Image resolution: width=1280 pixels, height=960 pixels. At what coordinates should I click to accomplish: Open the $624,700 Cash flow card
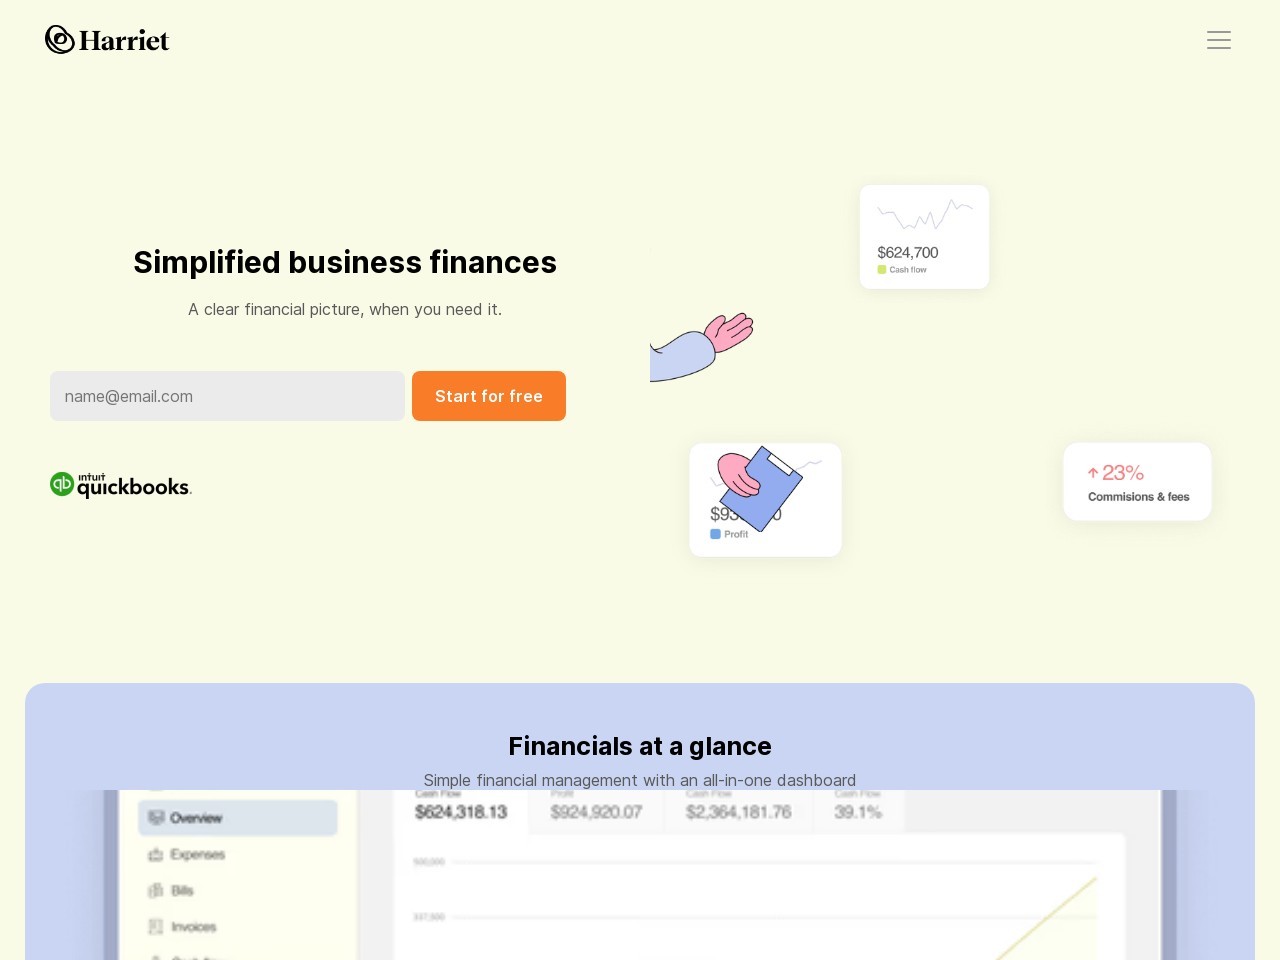click(x=924, y=237)
